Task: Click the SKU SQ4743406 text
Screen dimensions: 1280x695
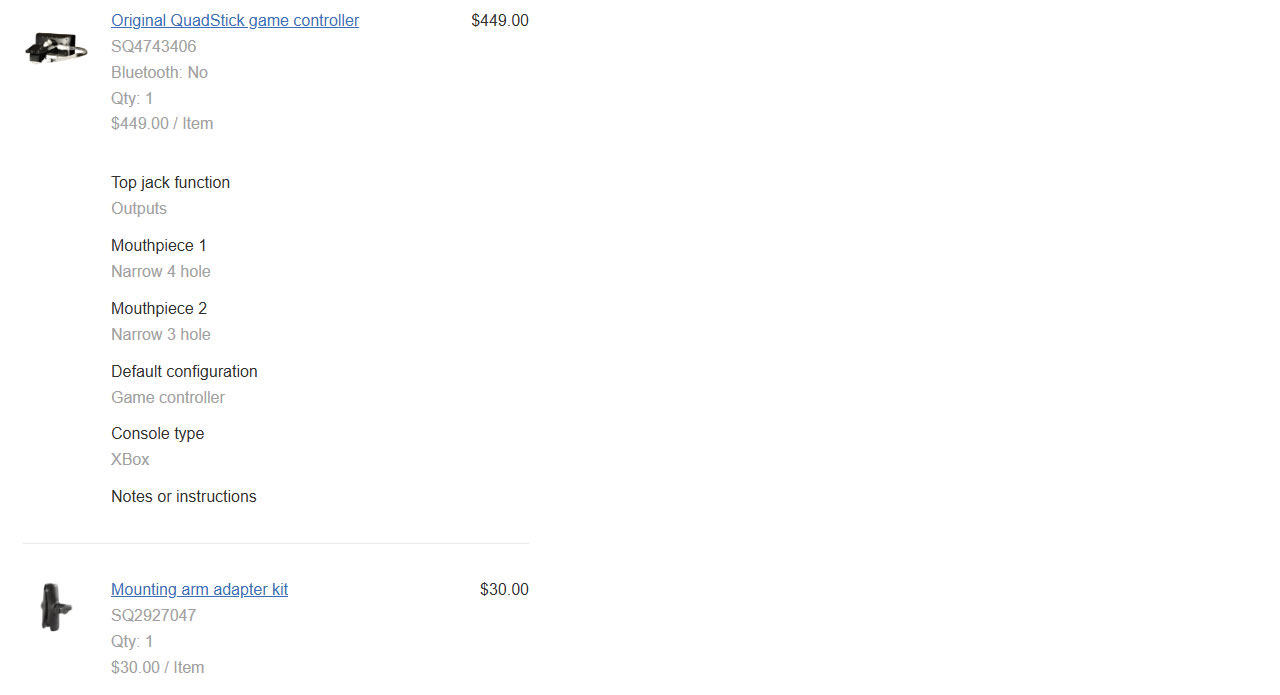Action: tap(154, 46)
